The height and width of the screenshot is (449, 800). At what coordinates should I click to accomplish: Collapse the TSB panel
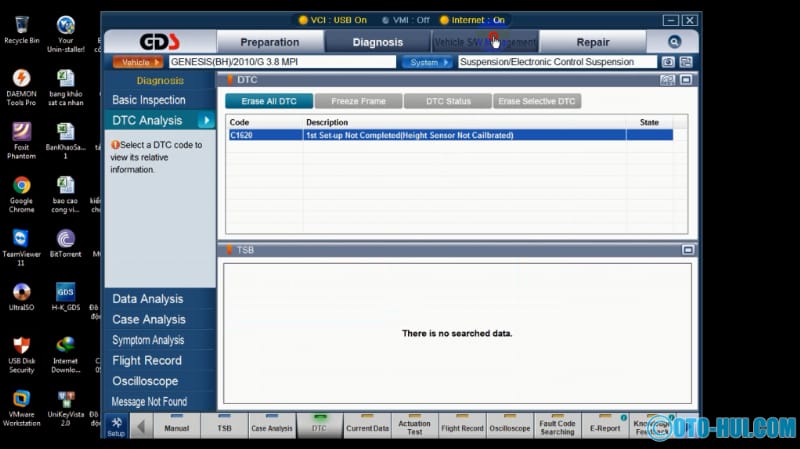pyautogui.click(x=687, y=250)
